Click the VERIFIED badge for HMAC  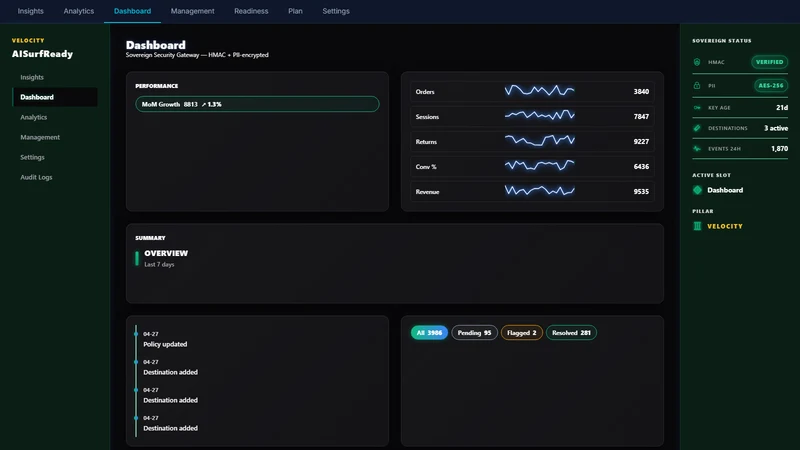(x=769, y=62)
